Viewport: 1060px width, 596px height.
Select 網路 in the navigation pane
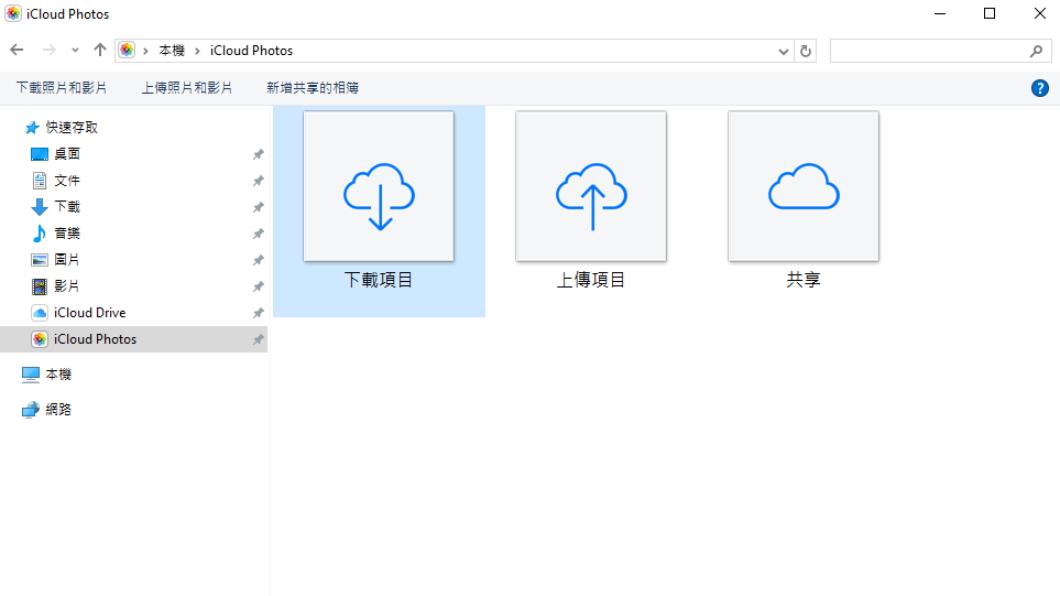point(58,409)
